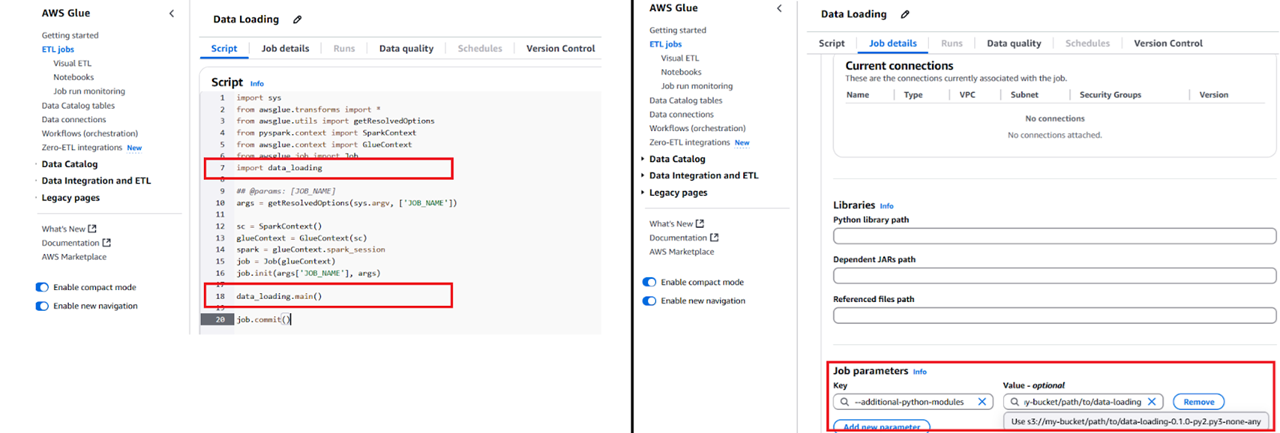Click the parameter Value input field
The height and width of the screenshot is (433, 1280).
coord(1082,401)
